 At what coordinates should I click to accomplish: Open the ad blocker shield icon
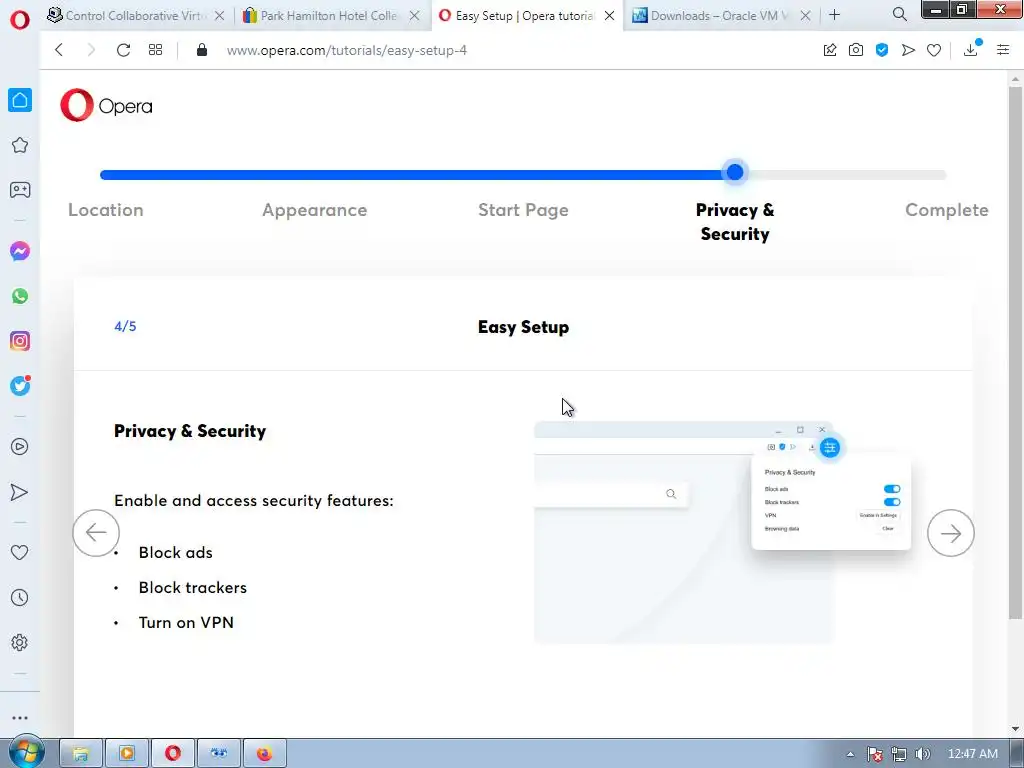882,50
